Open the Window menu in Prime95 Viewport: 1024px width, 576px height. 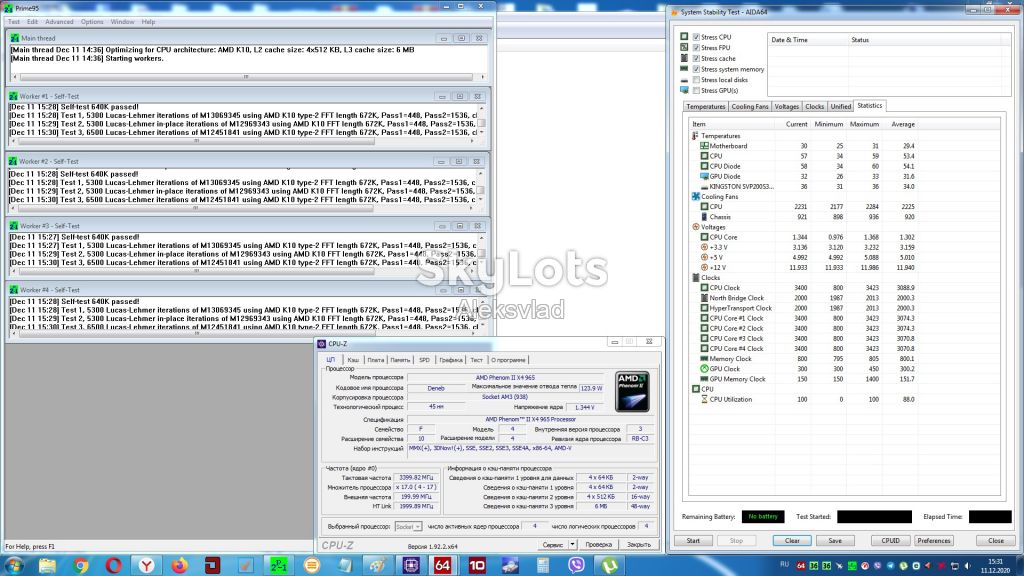coord(122,22)
